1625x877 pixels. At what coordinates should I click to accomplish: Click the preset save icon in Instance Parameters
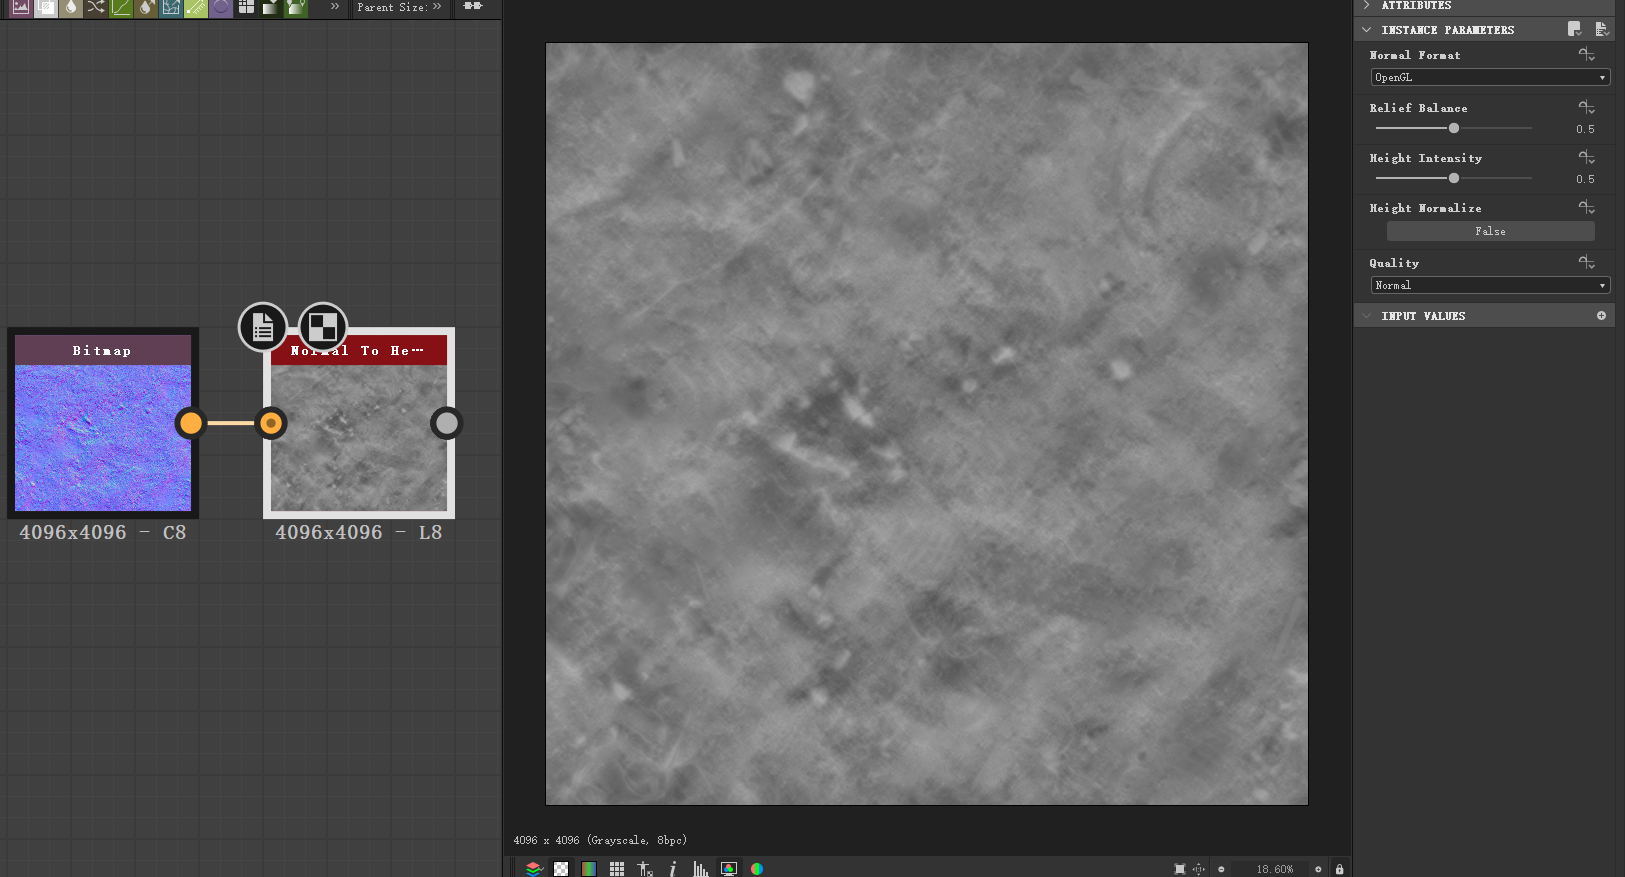[1575, 29]
